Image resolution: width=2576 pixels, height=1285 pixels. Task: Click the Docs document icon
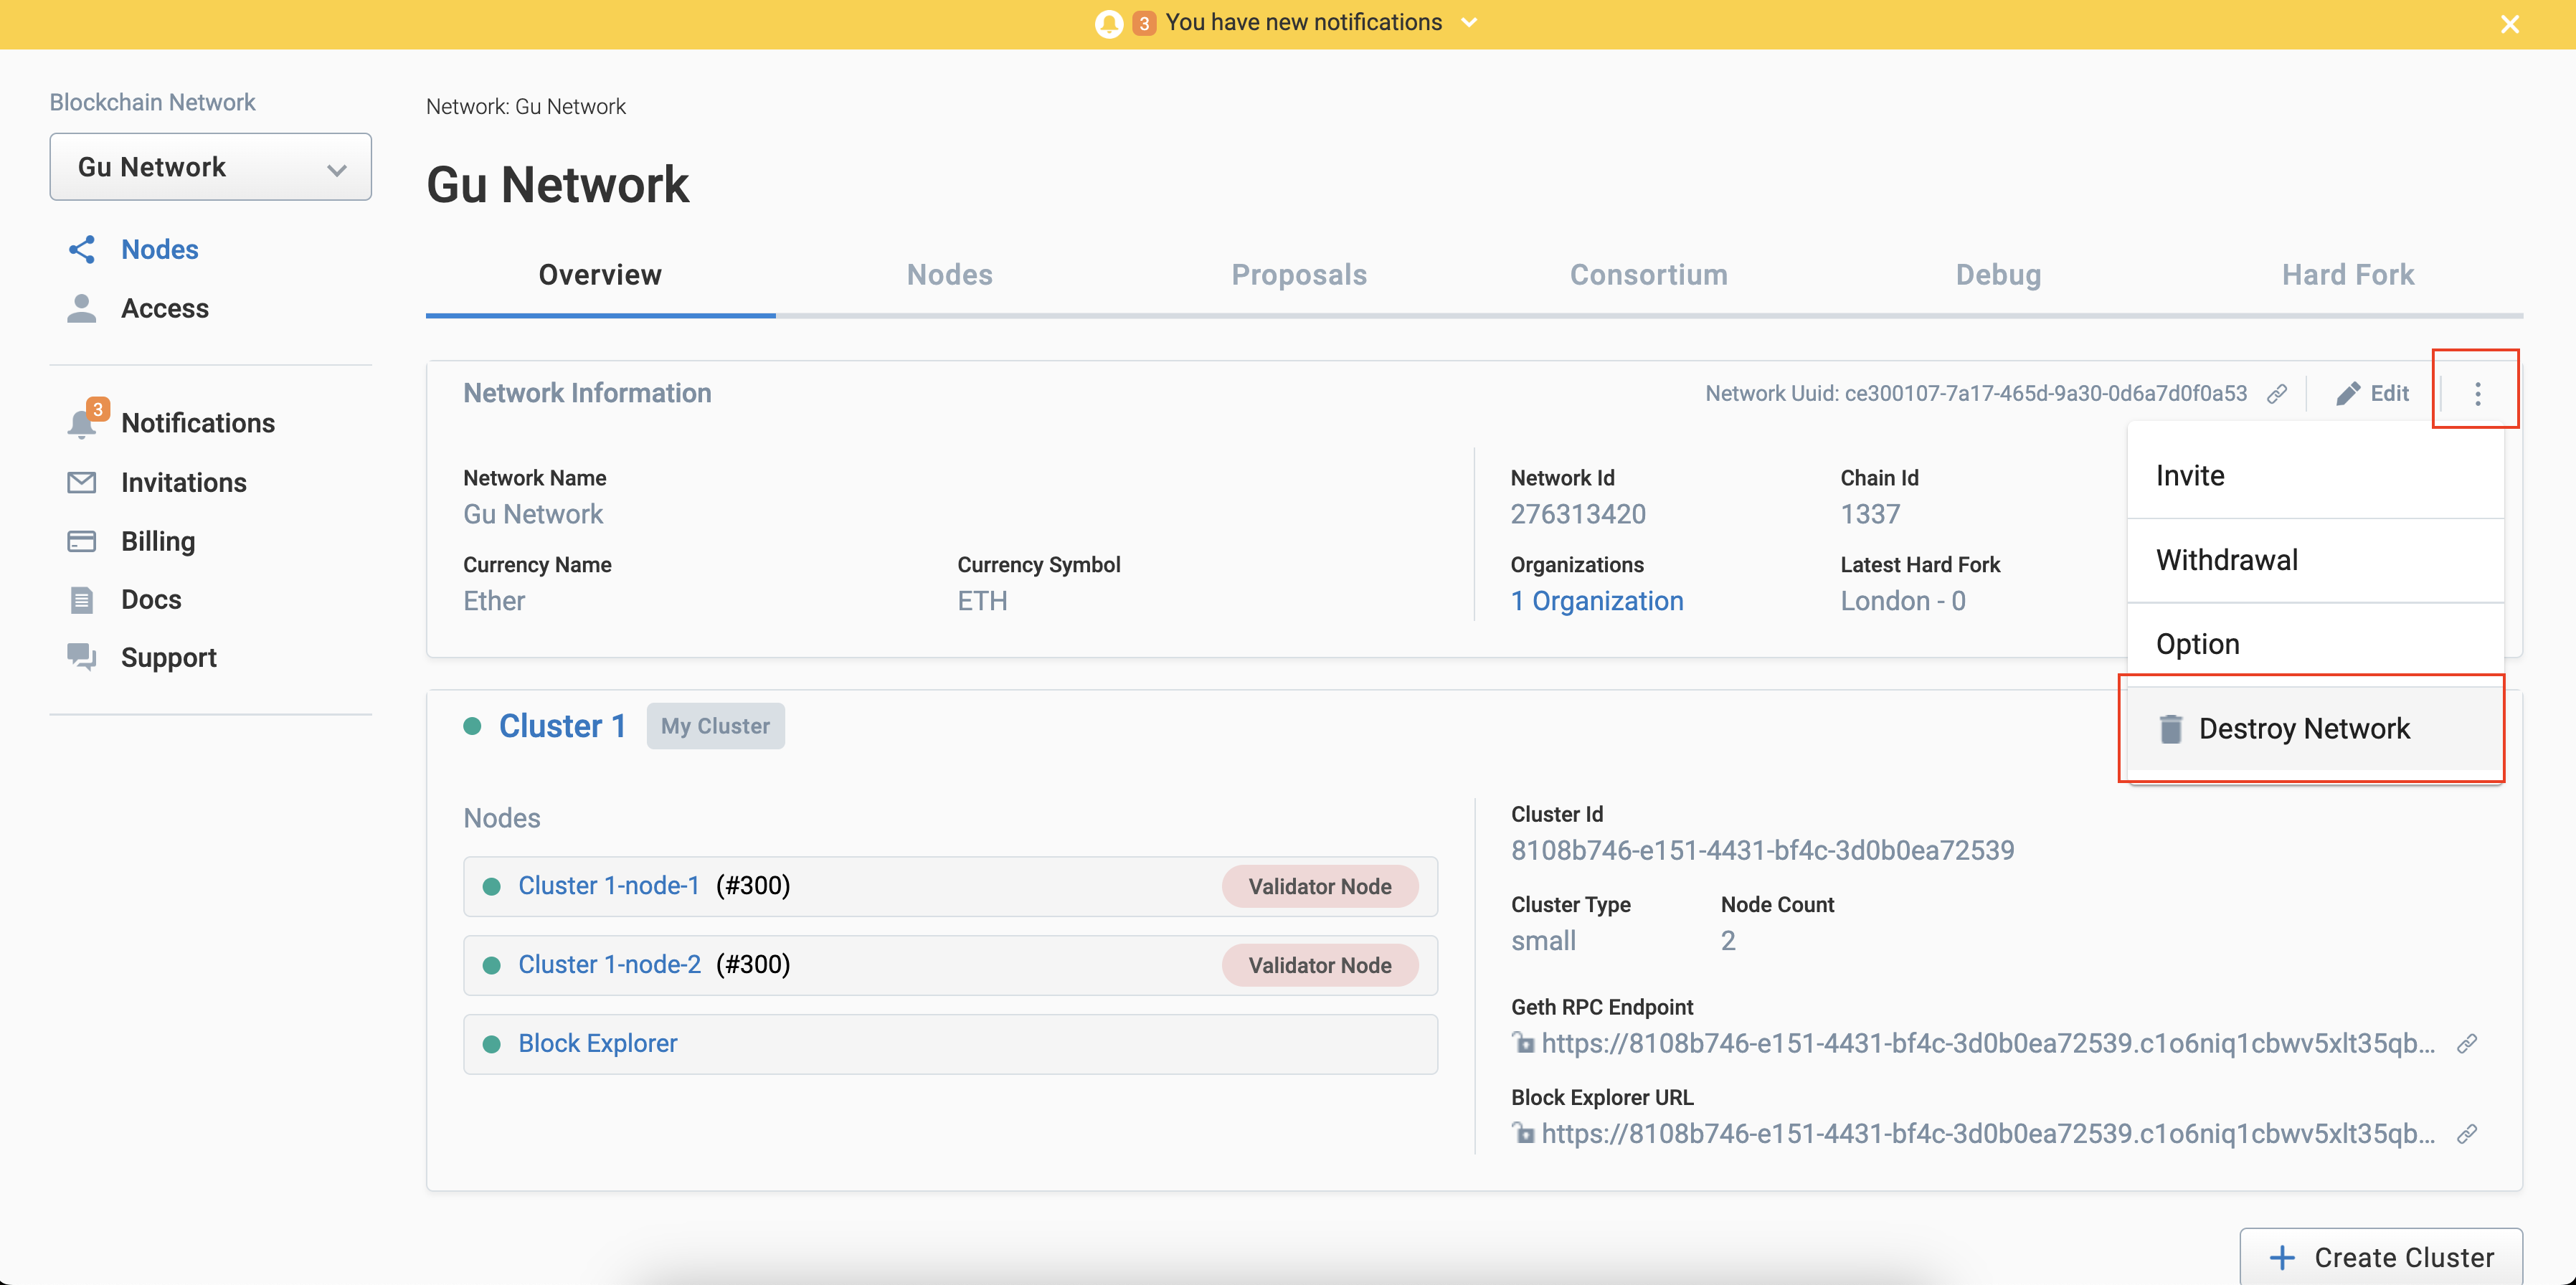pyautogui.click(x=82, y=600)
